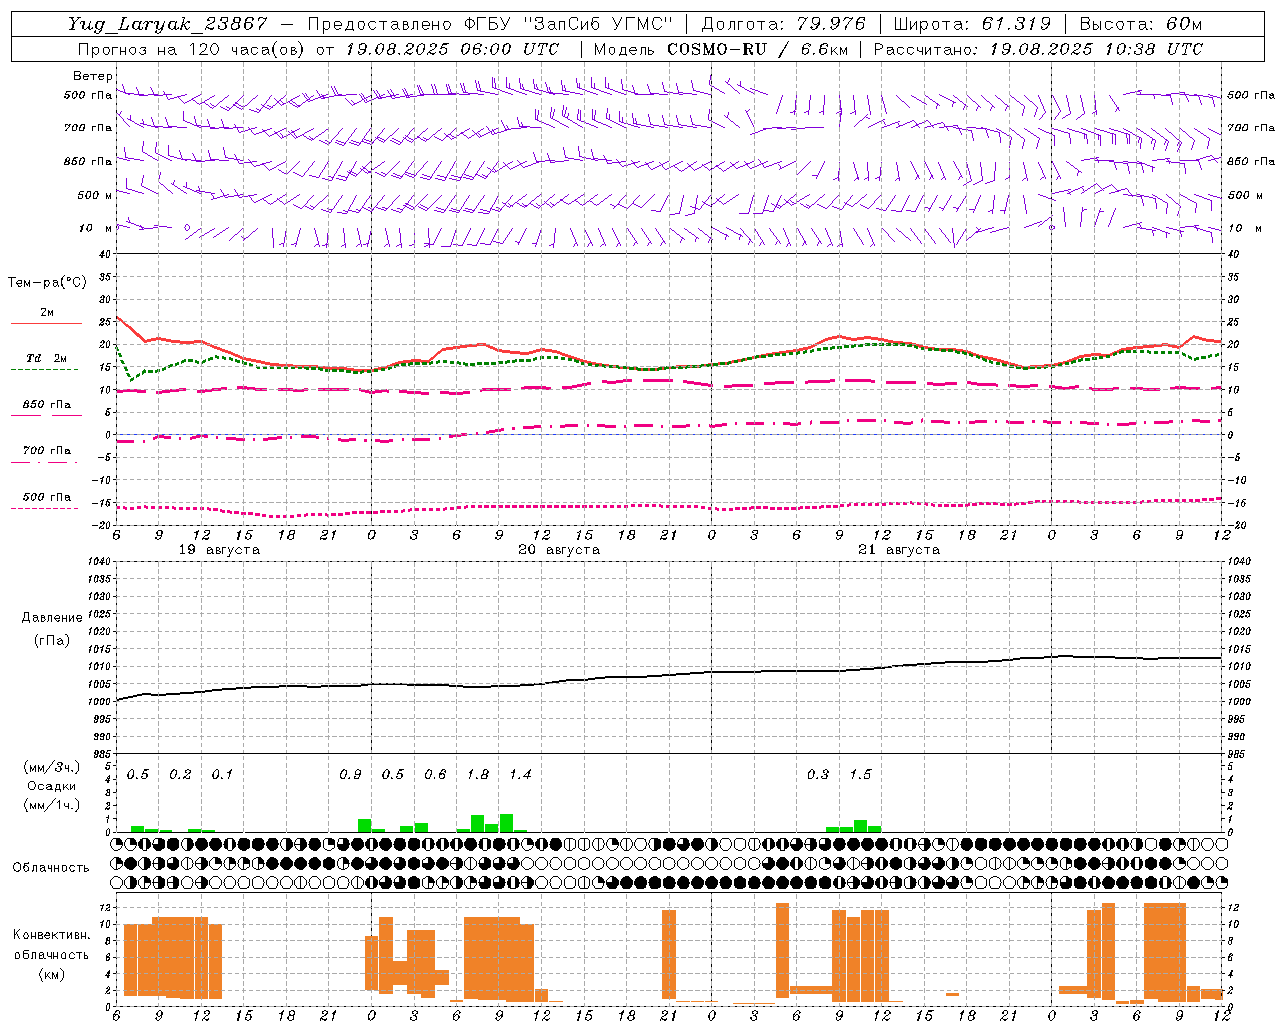Click the Облачность cloud cover label

pyautogui.click(x=51, y=867)
